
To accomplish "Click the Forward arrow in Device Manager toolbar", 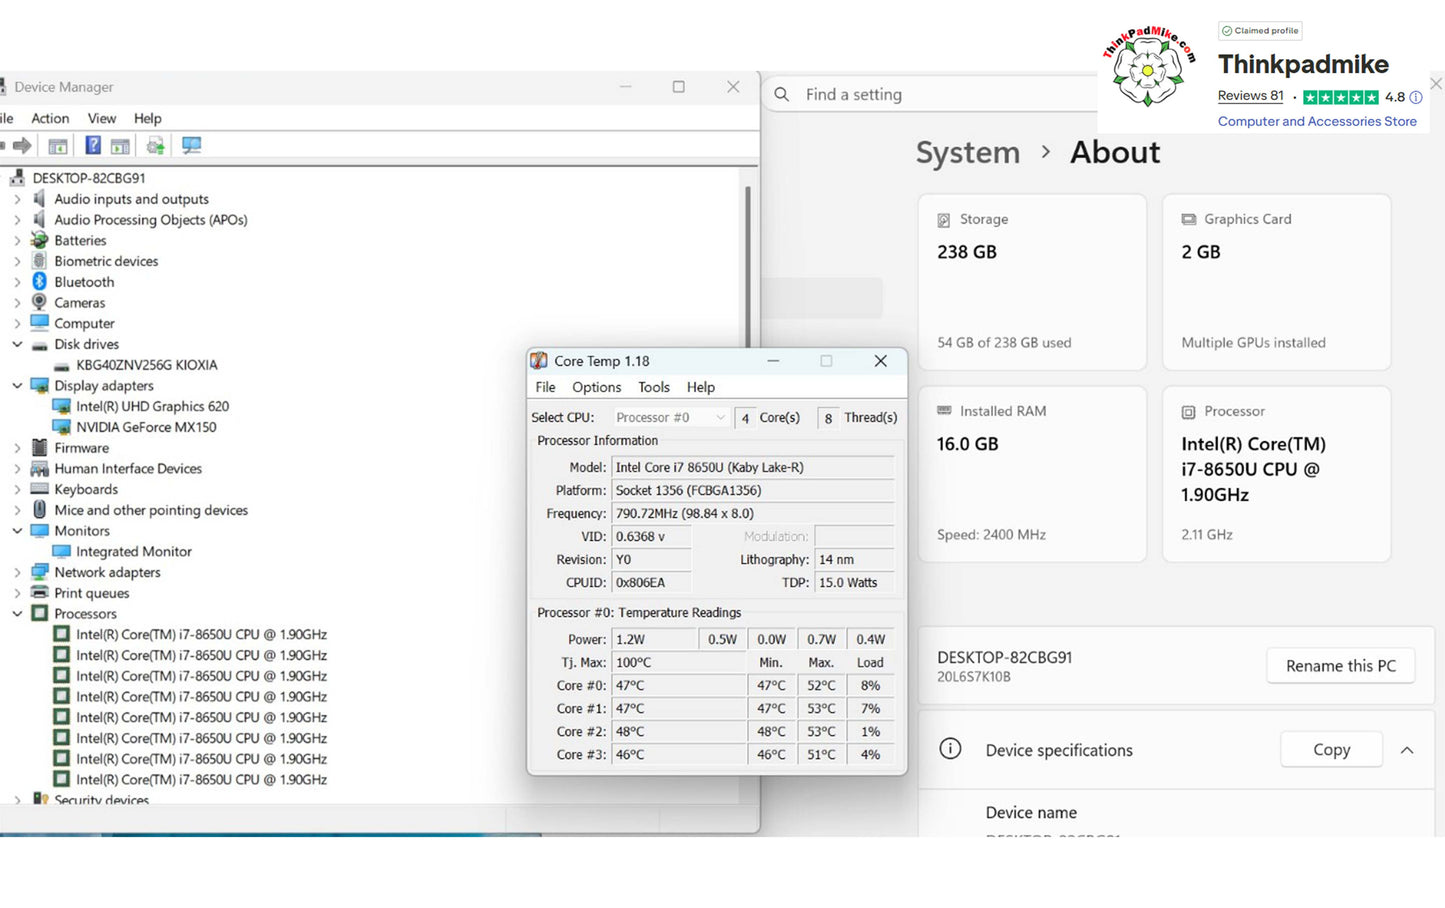I will (21, 146).
